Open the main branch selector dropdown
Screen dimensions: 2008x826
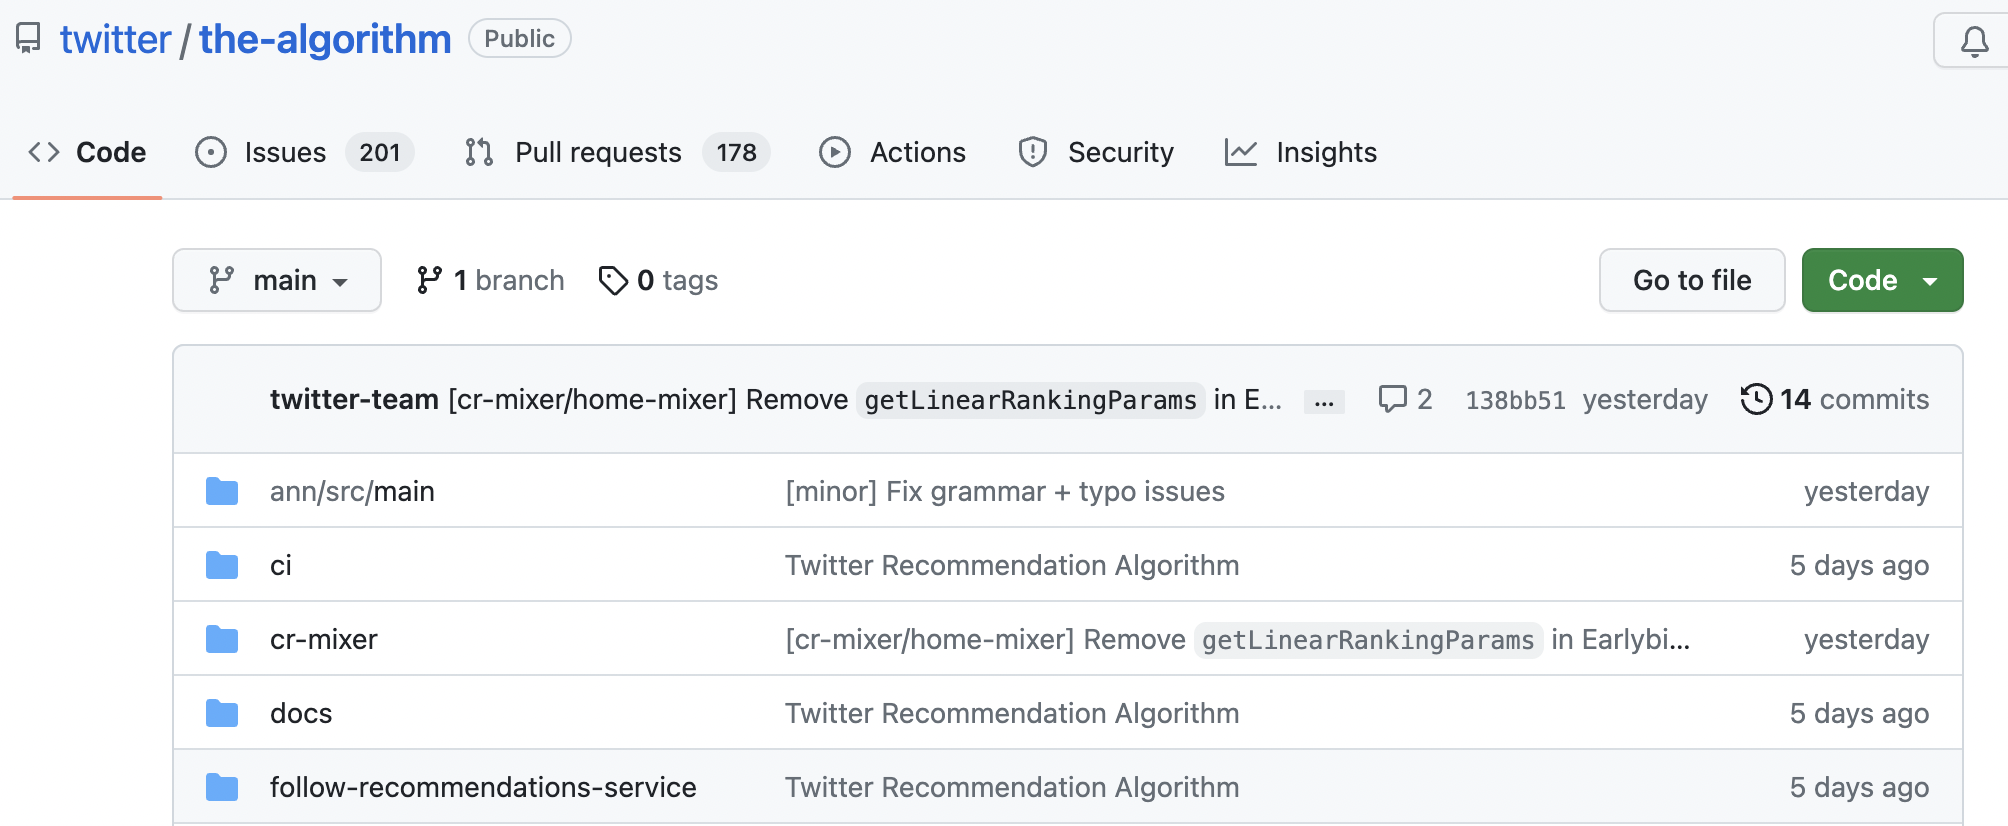tap(277, 280)
